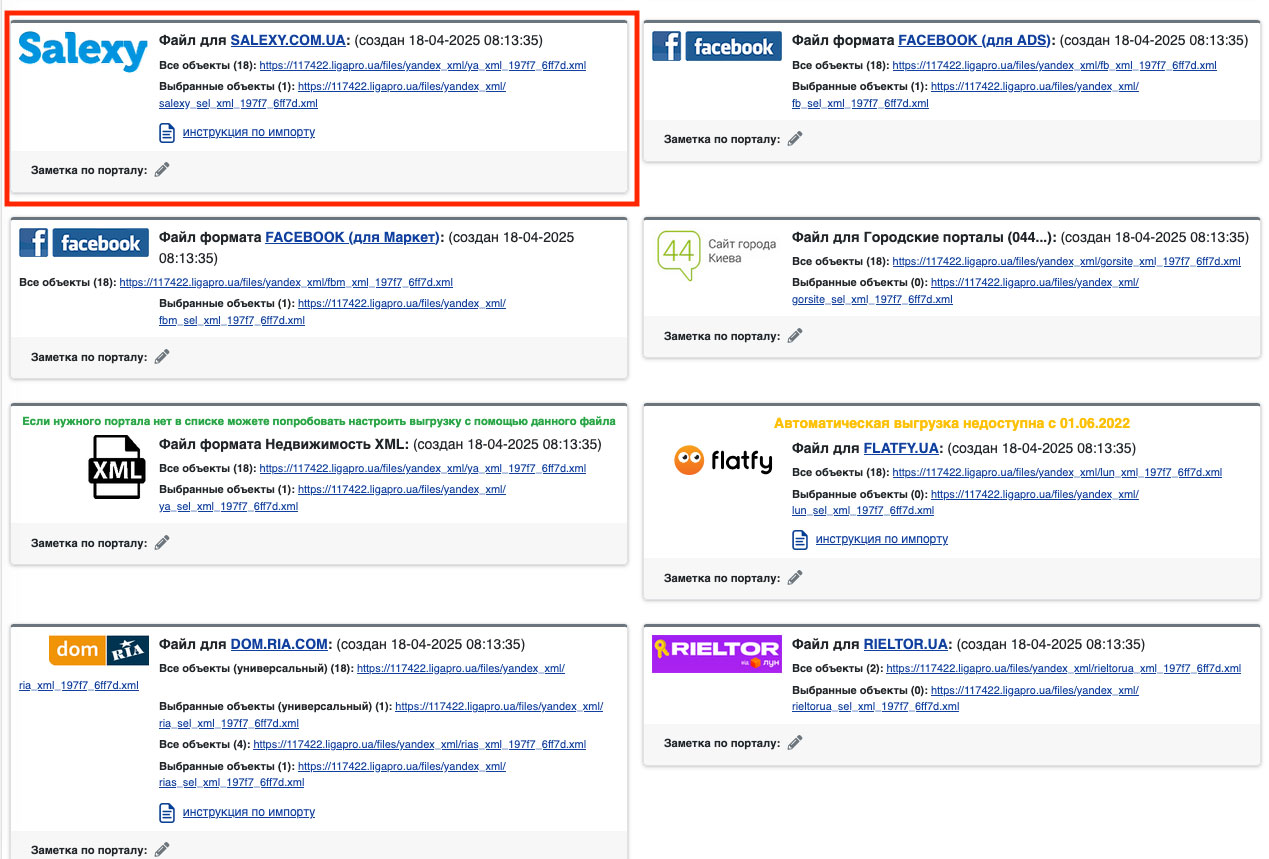This screenshot has width=1269, height=859.
Task: Open the FACEBOOK (для Маркет) link
Action: tap(352, 237)
